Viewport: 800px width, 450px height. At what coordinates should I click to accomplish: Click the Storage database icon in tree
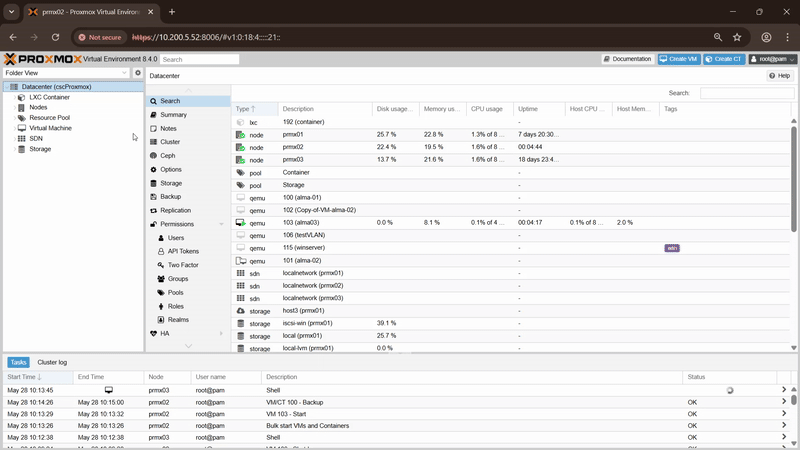coord(21,149)
